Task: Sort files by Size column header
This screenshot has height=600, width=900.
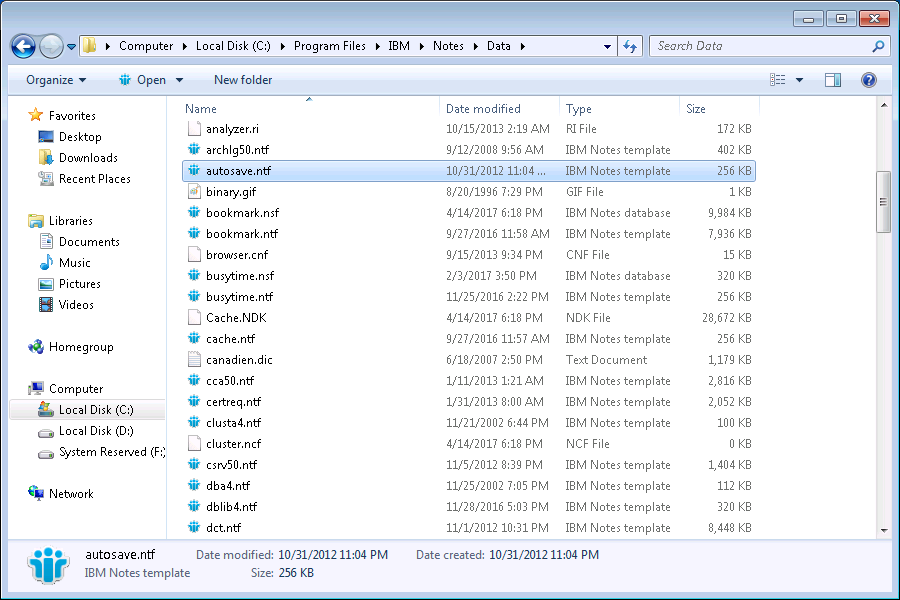Action: pos(696,109)
